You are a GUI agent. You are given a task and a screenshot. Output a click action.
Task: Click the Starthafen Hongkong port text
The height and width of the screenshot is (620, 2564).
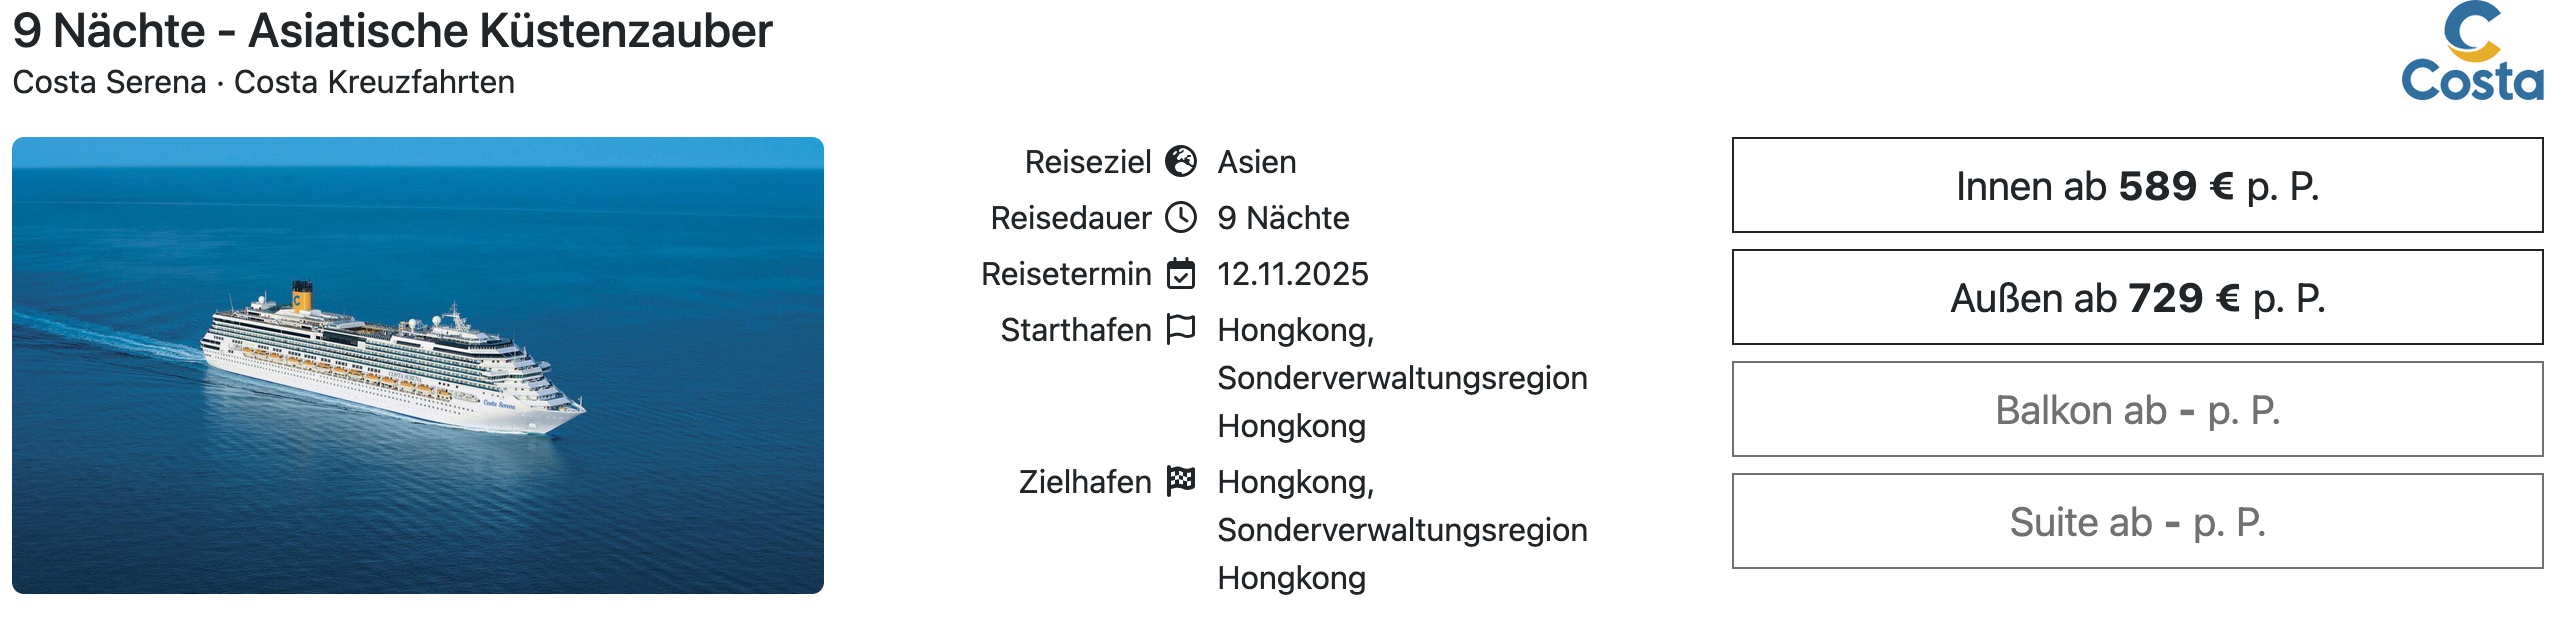[1401, 378]
